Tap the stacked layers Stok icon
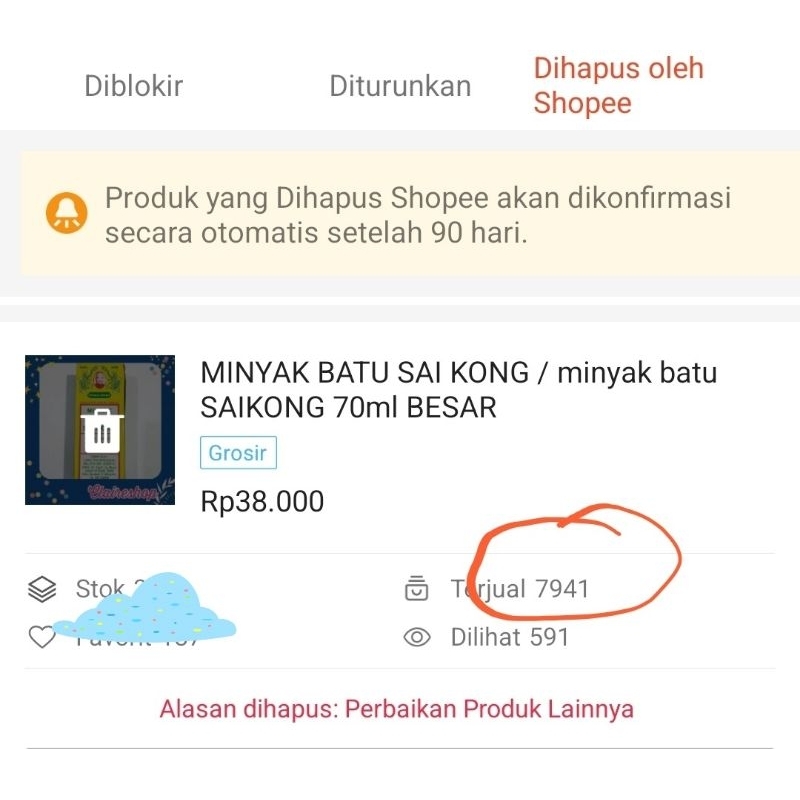Screen dimensions: 800x800 click(42, 589)
